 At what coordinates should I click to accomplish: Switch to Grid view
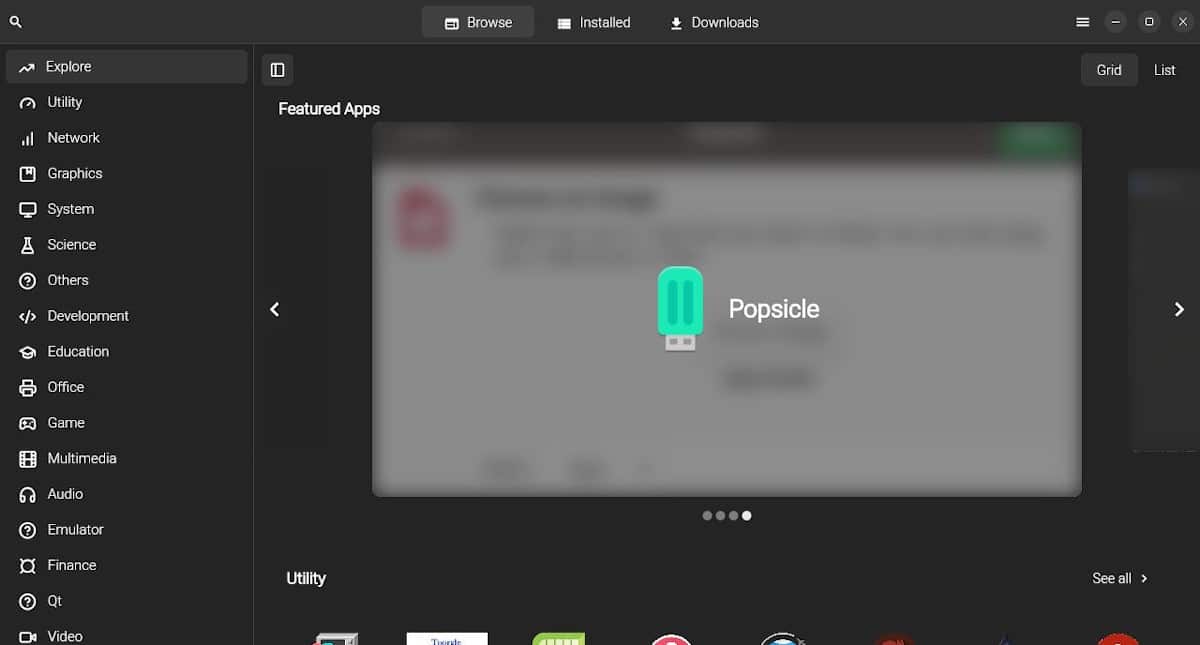point(1108,69)
